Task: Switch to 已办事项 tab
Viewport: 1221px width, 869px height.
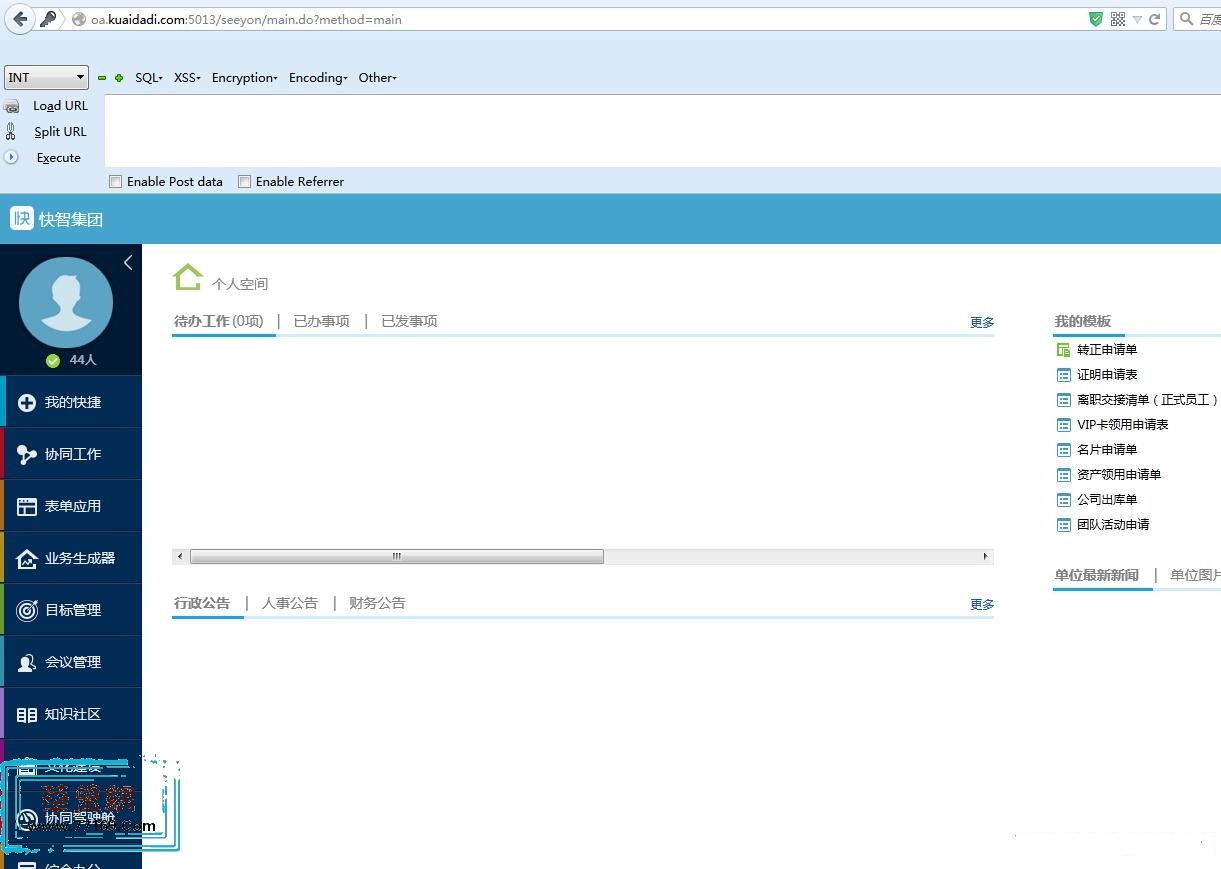Action: 321,321
